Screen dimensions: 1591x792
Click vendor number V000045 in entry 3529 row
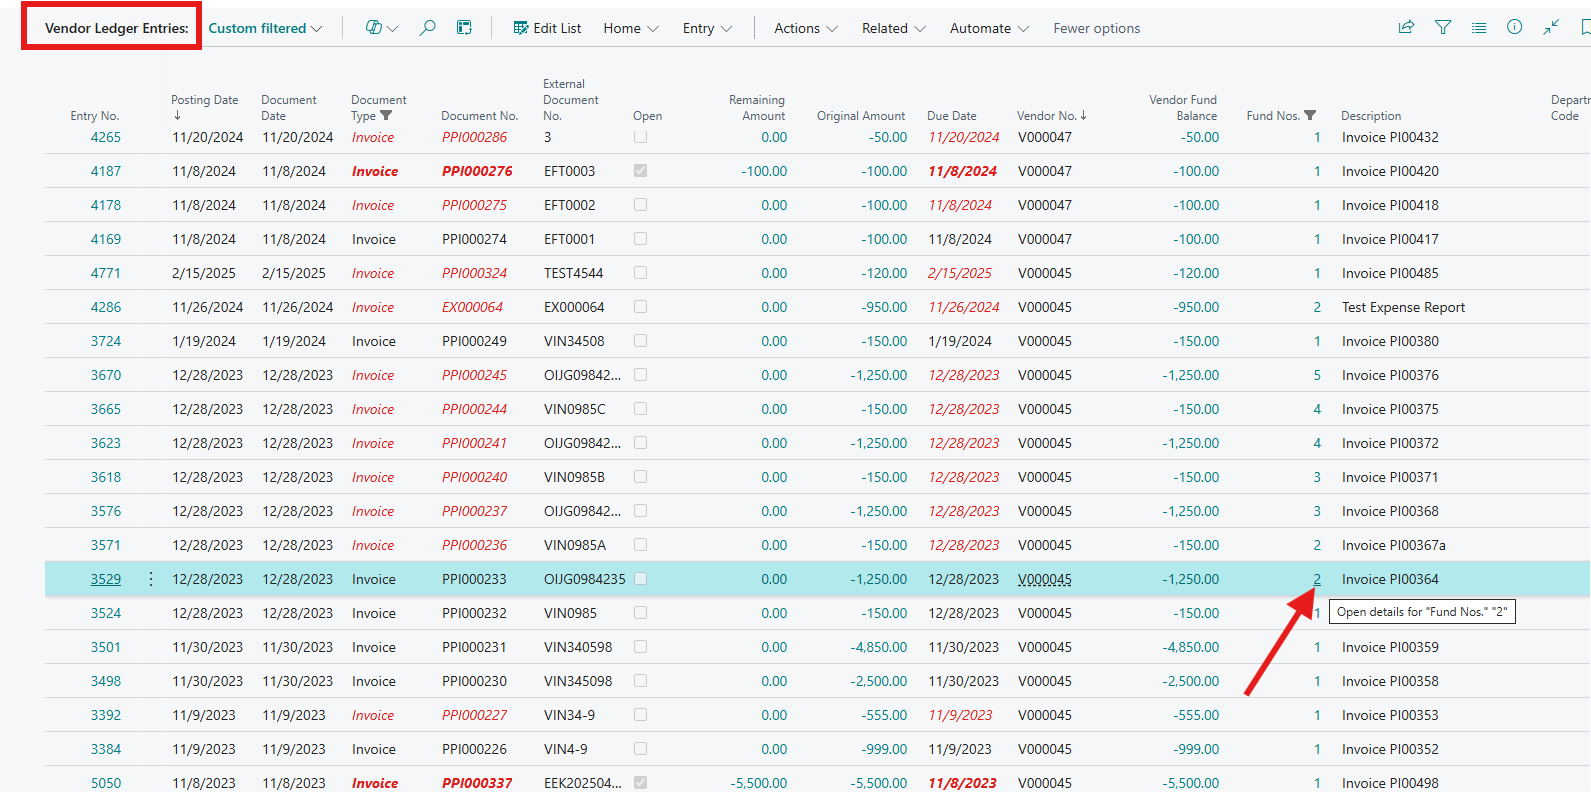click(1045, 579)
